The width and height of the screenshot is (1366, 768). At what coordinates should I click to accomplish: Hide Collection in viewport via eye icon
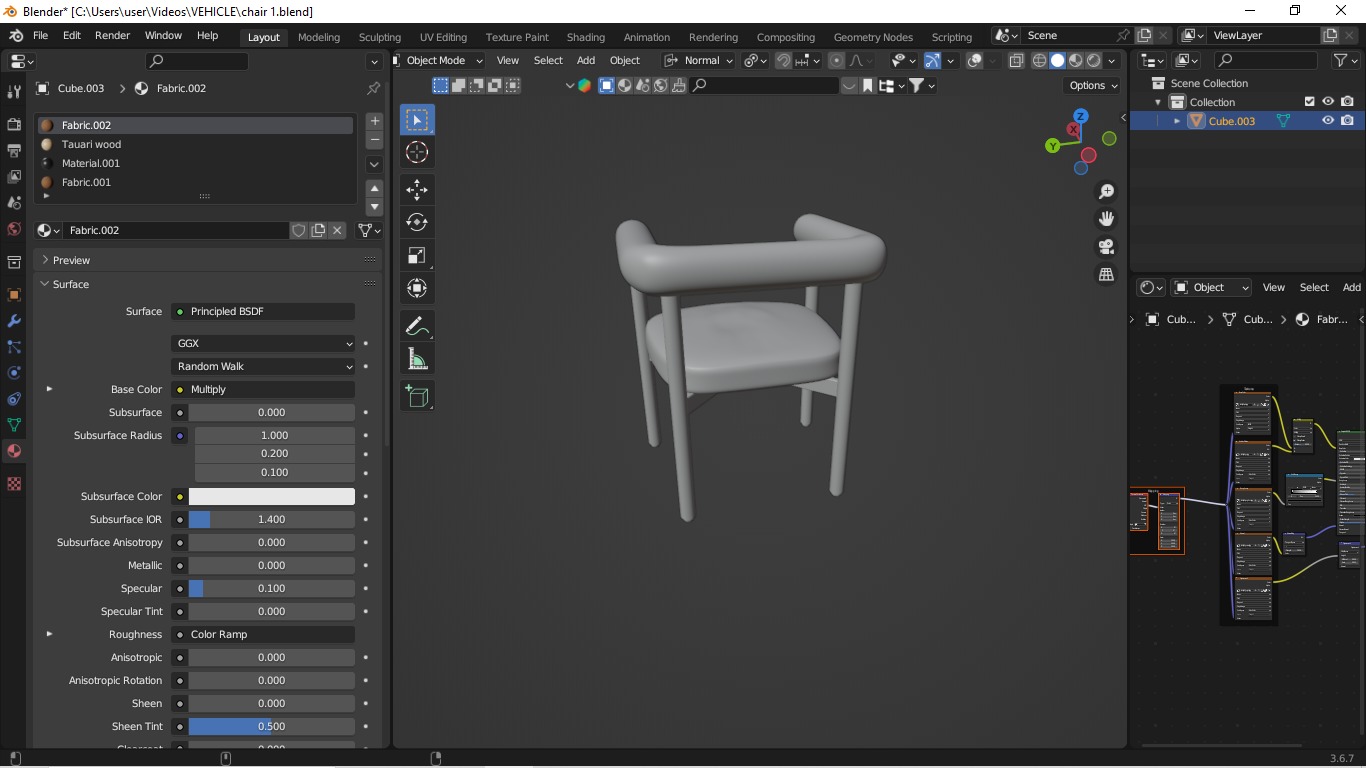coord(1328,102)
